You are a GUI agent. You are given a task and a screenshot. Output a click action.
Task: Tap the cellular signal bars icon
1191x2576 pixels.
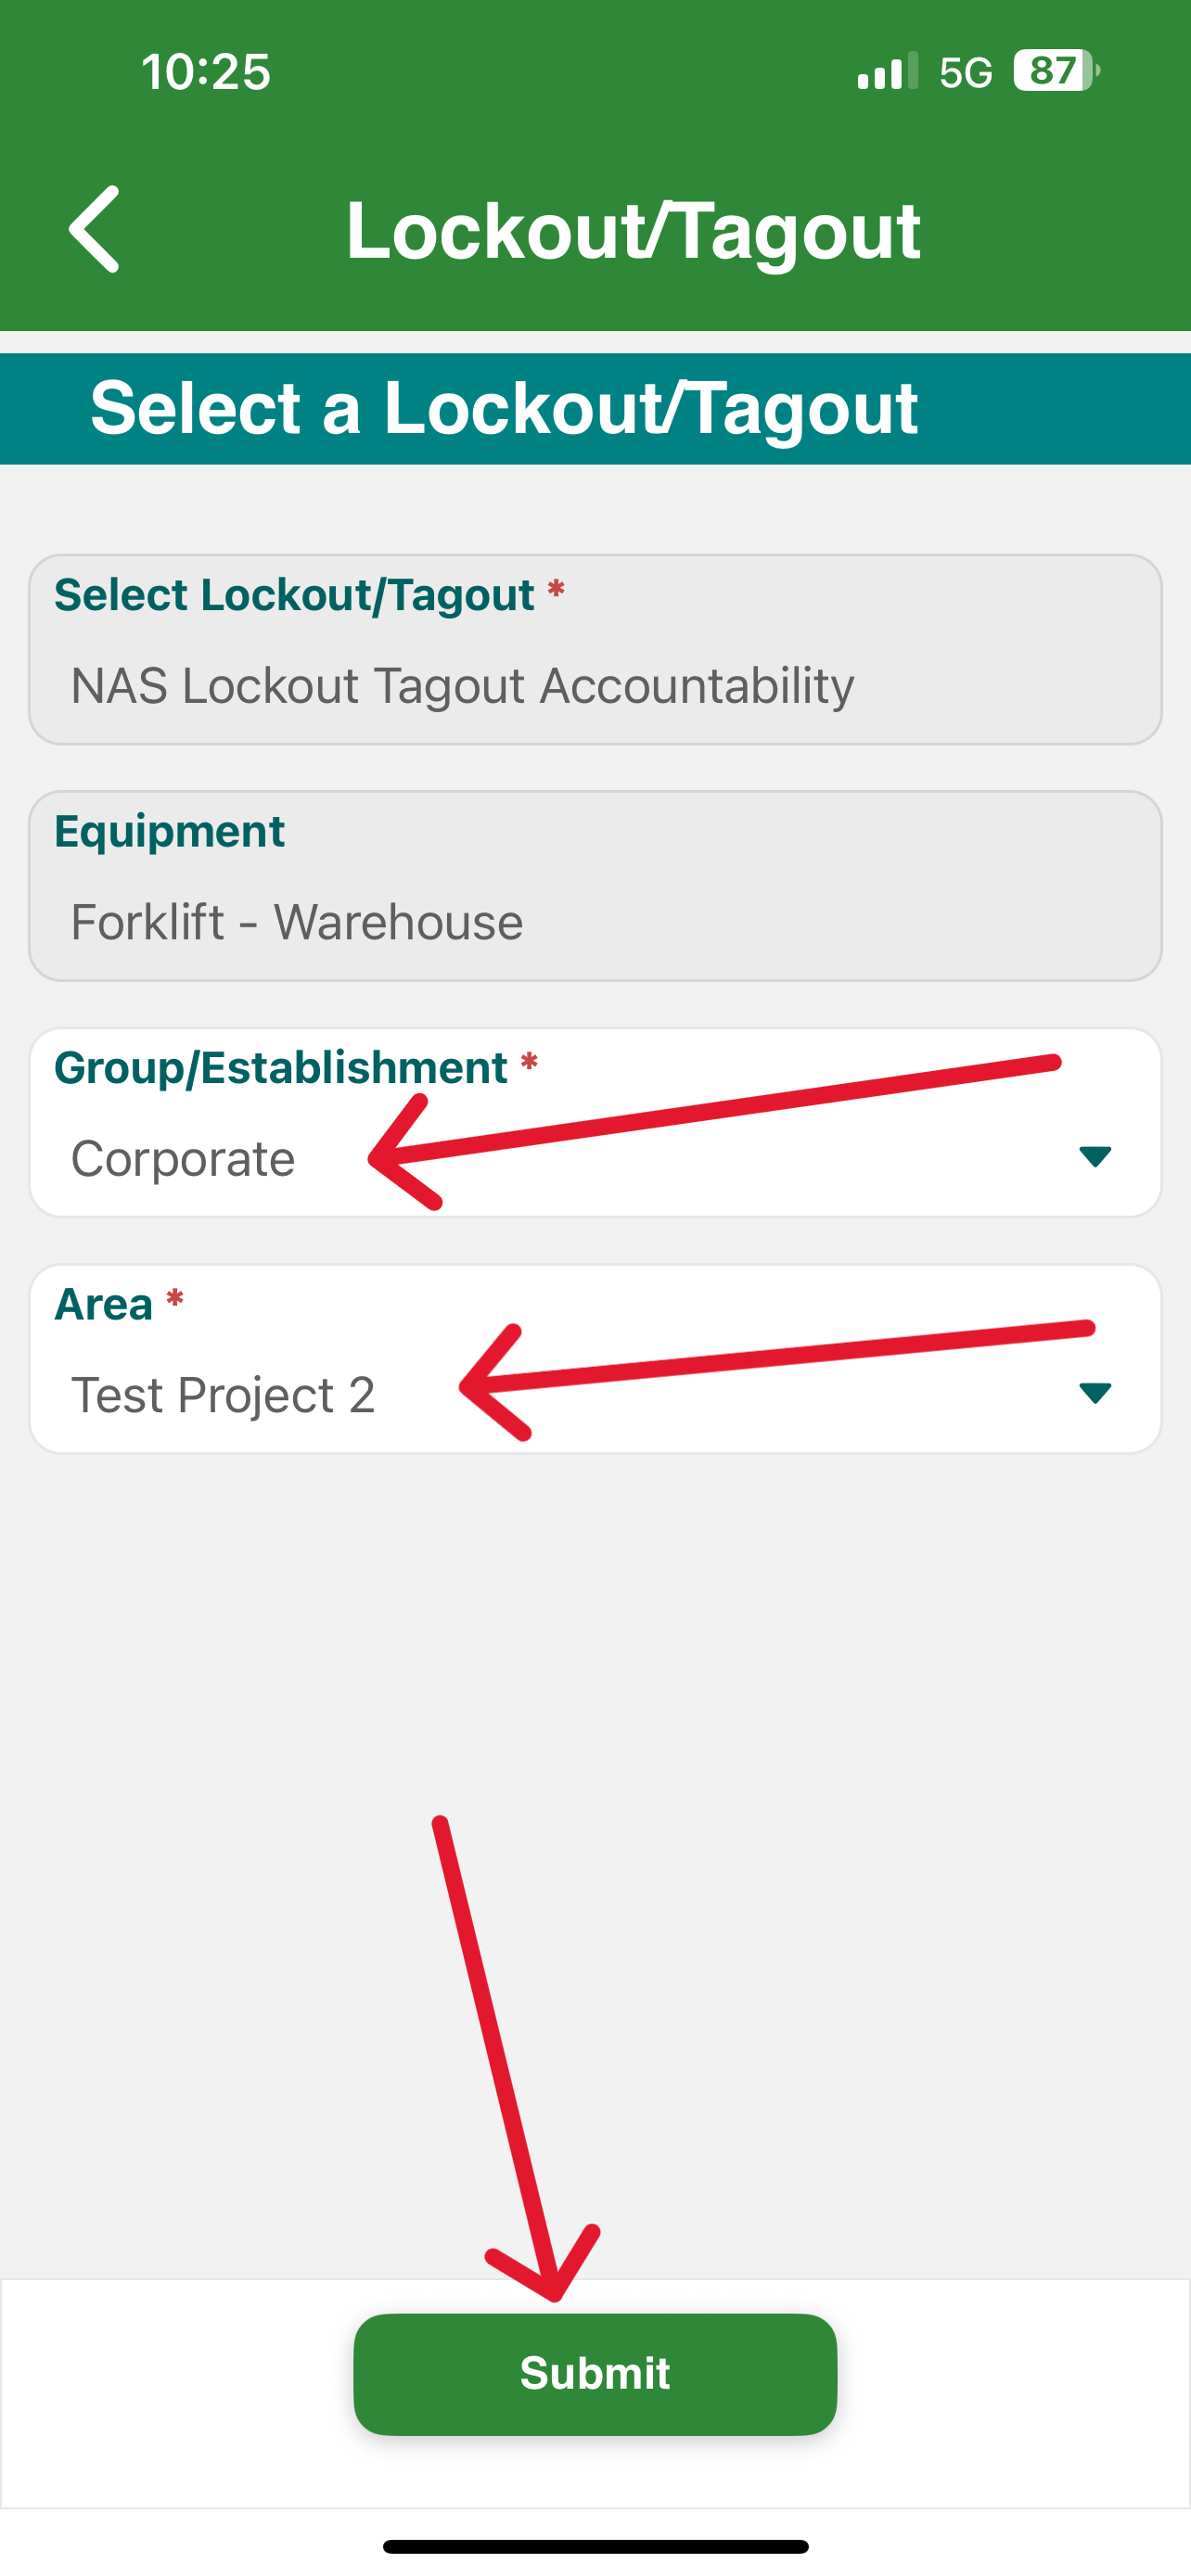[887, 71]
